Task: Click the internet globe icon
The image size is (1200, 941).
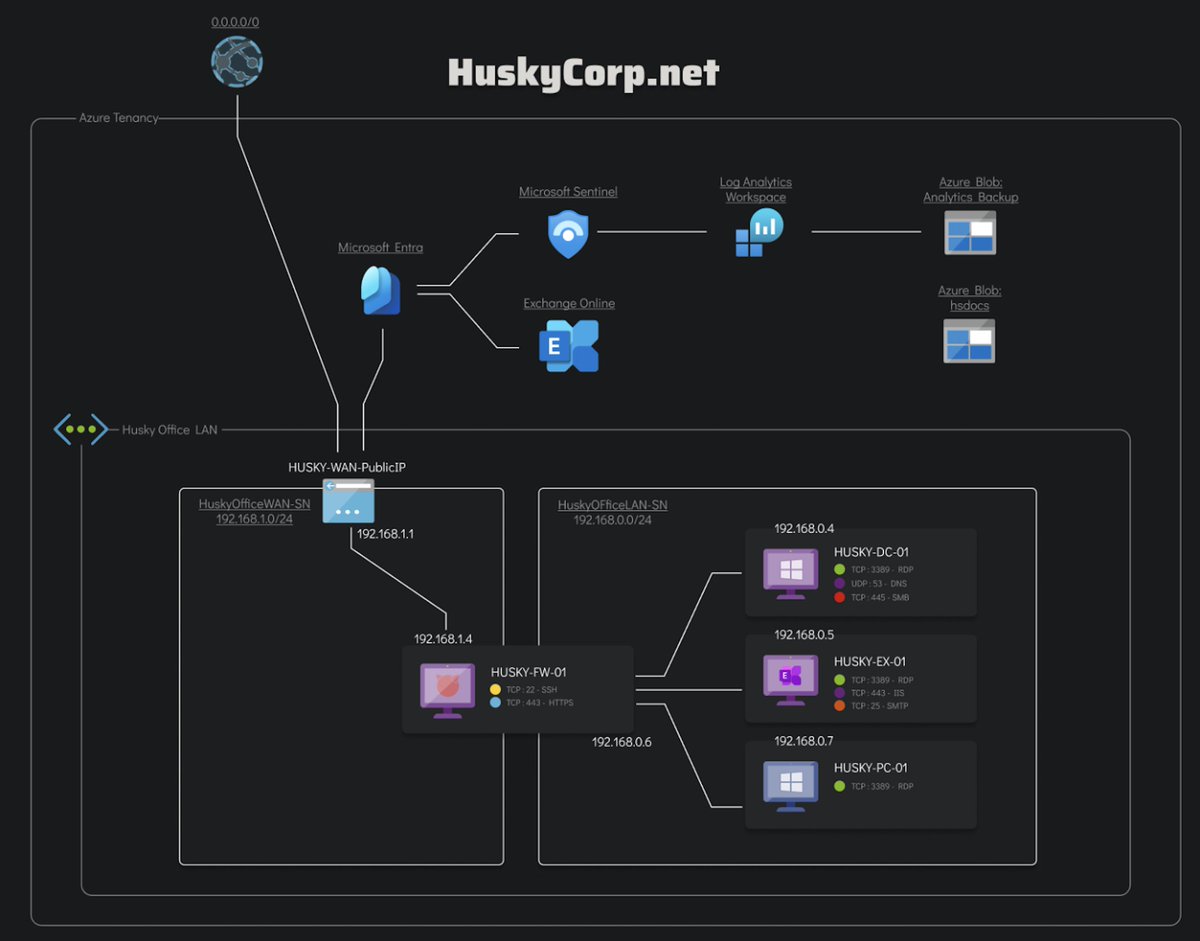Action: [x=236, y=62]
